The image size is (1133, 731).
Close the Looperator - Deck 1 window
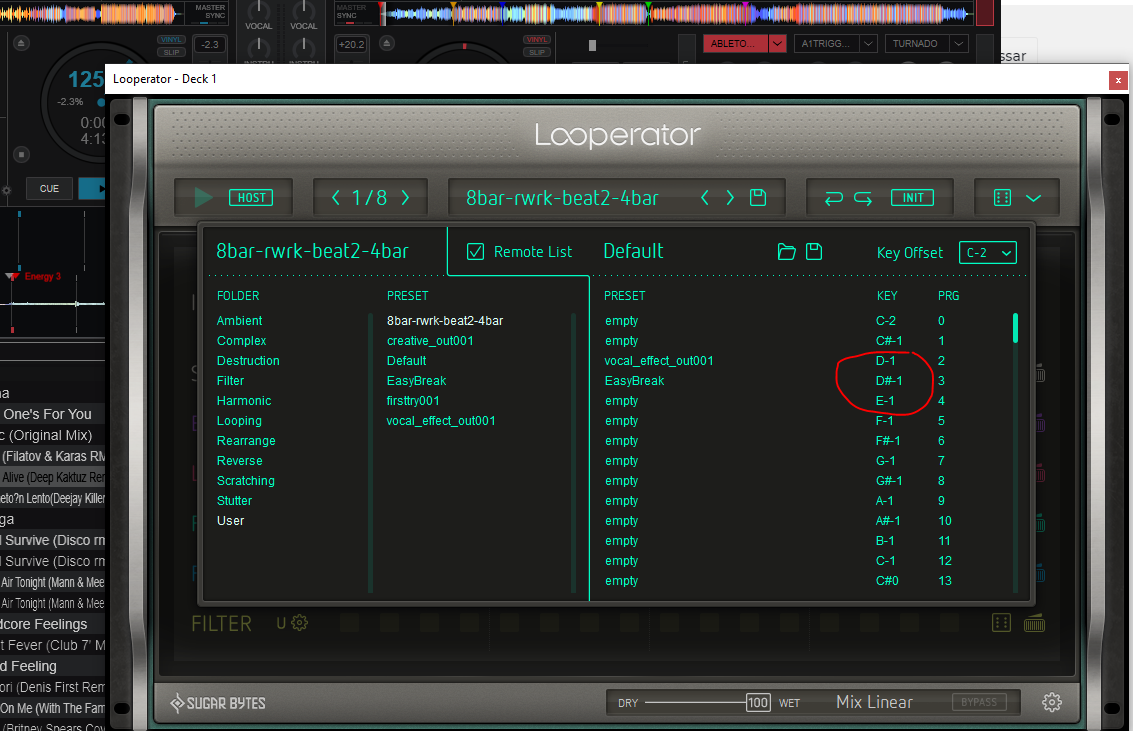1118,80
